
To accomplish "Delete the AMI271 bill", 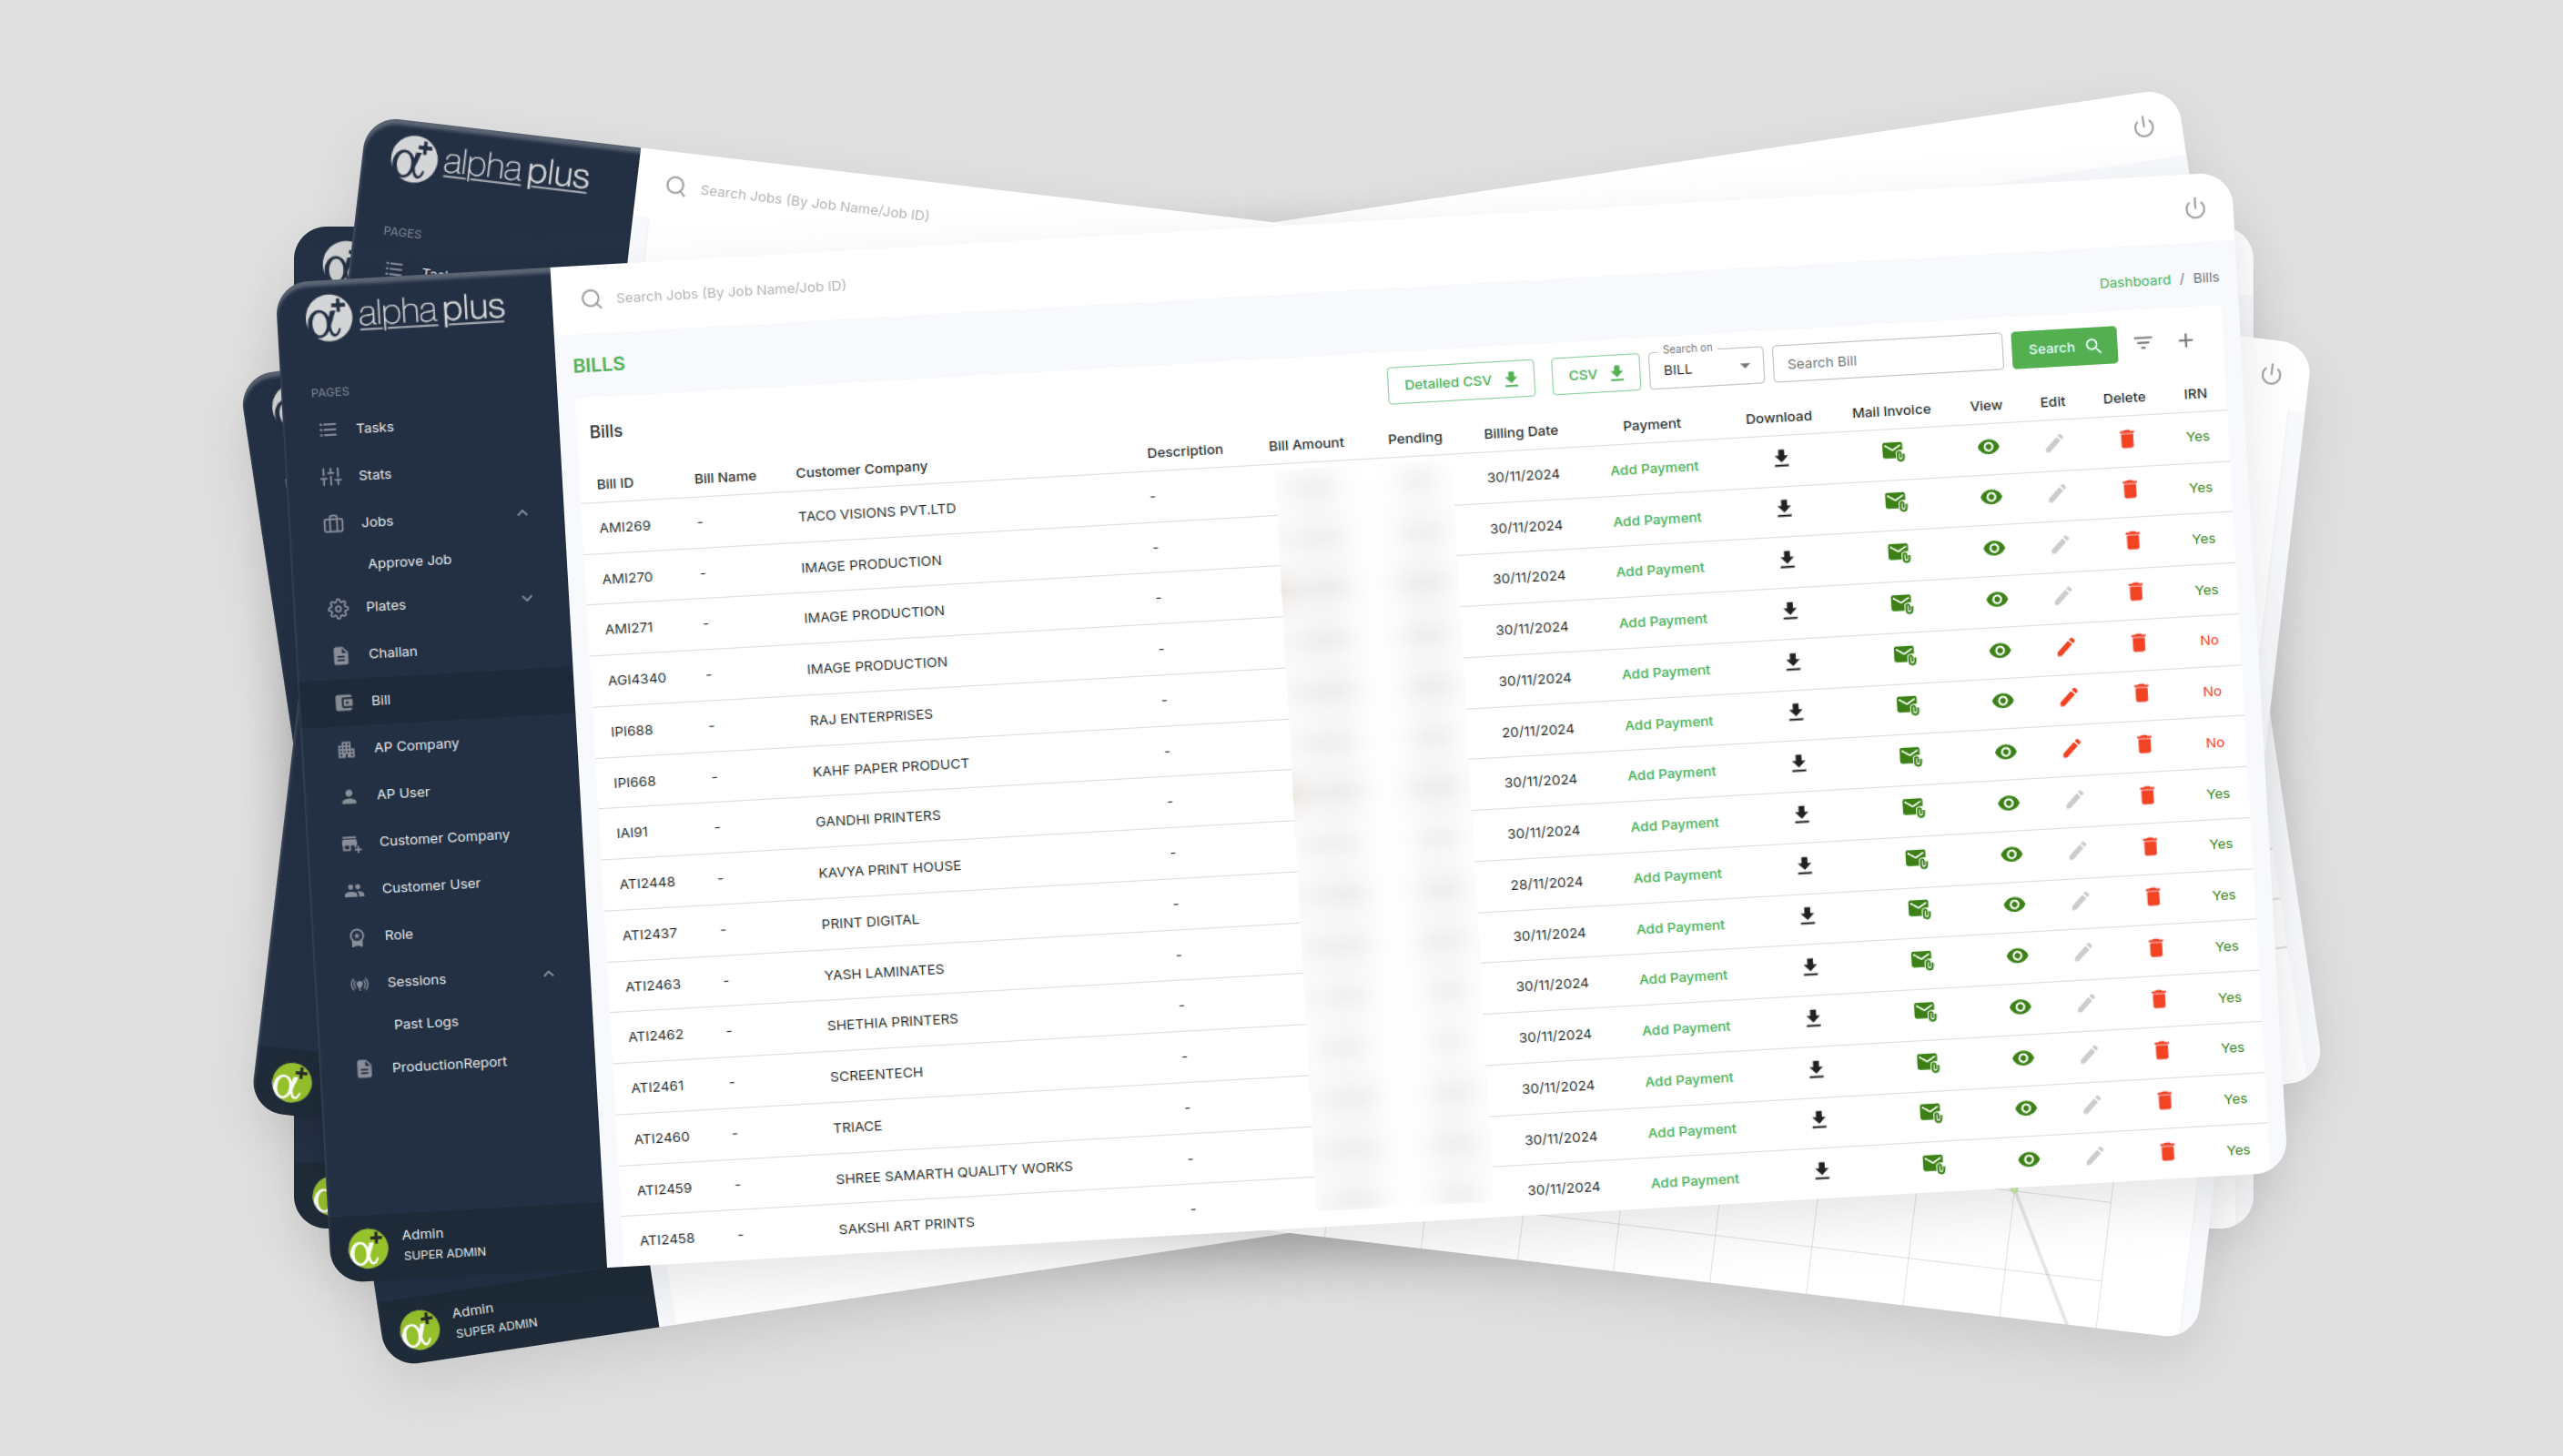I will pyautogui.click(x=2133, y=541).
